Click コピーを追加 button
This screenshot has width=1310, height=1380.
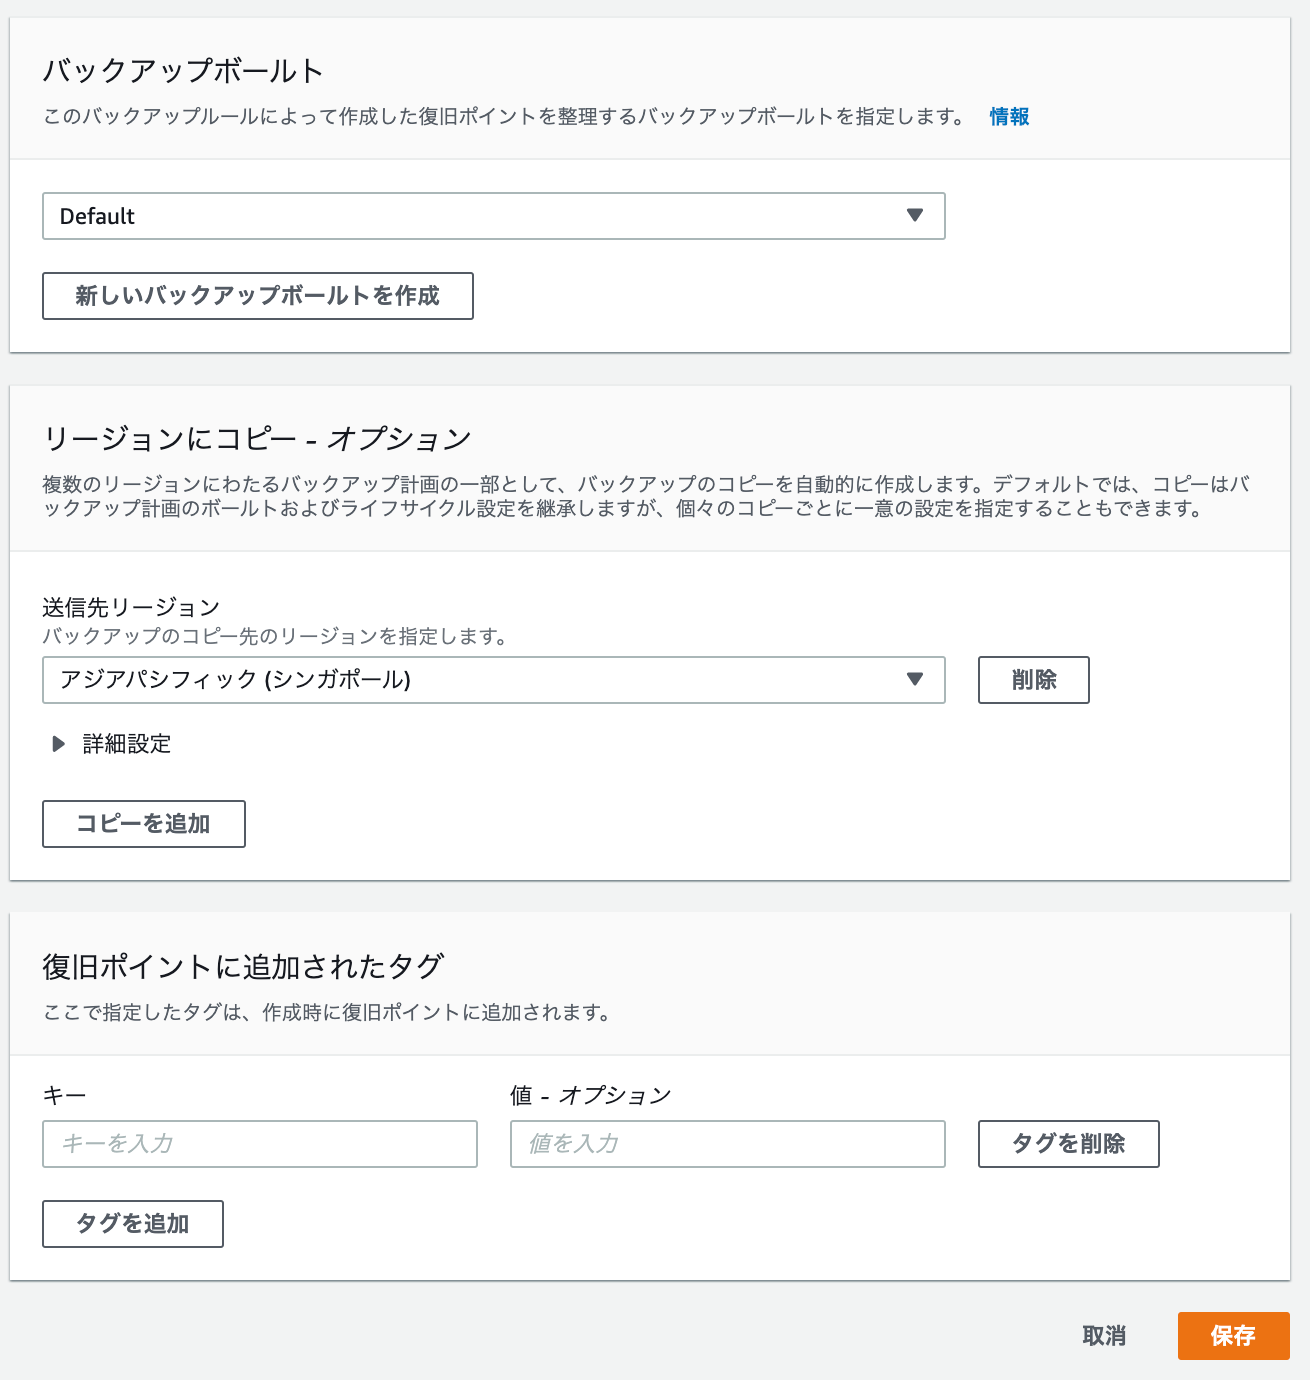(x=143, y=824)
